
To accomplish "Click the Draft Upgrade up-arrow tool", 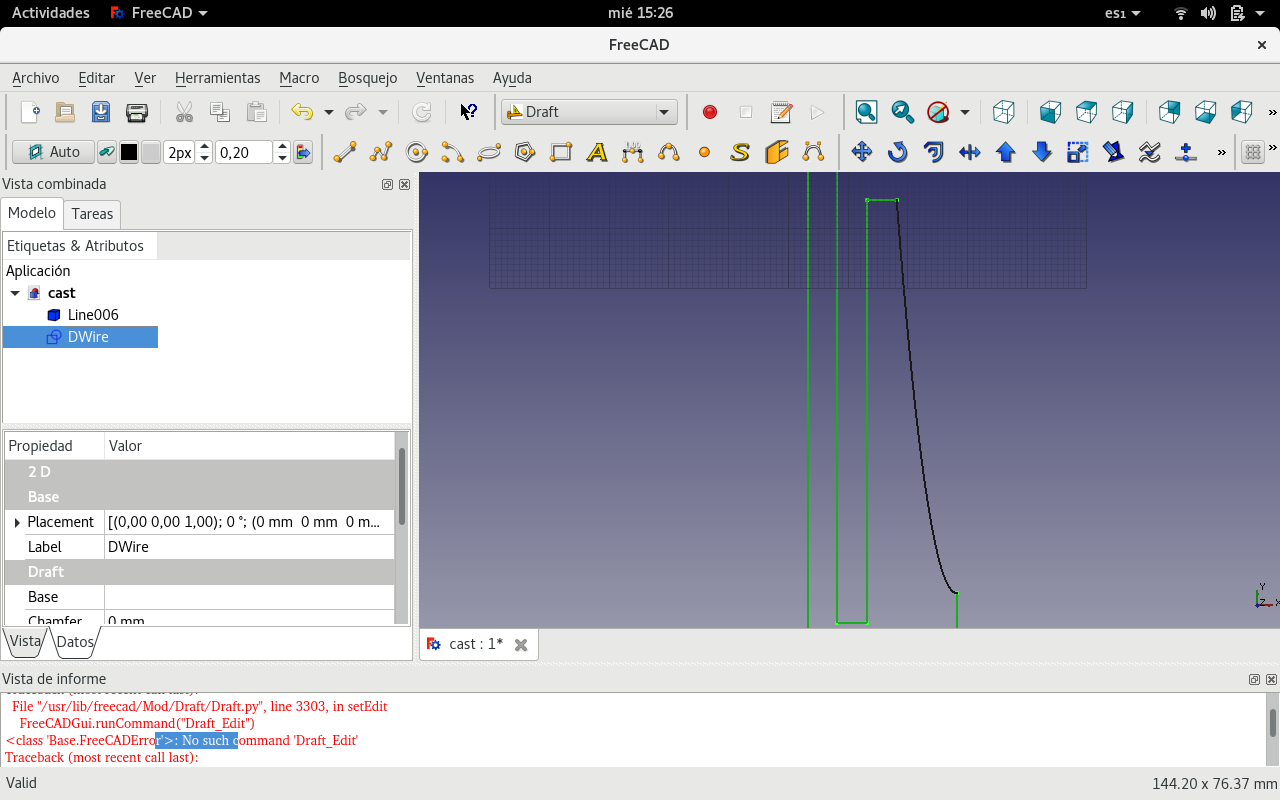I will [1006, 152].
